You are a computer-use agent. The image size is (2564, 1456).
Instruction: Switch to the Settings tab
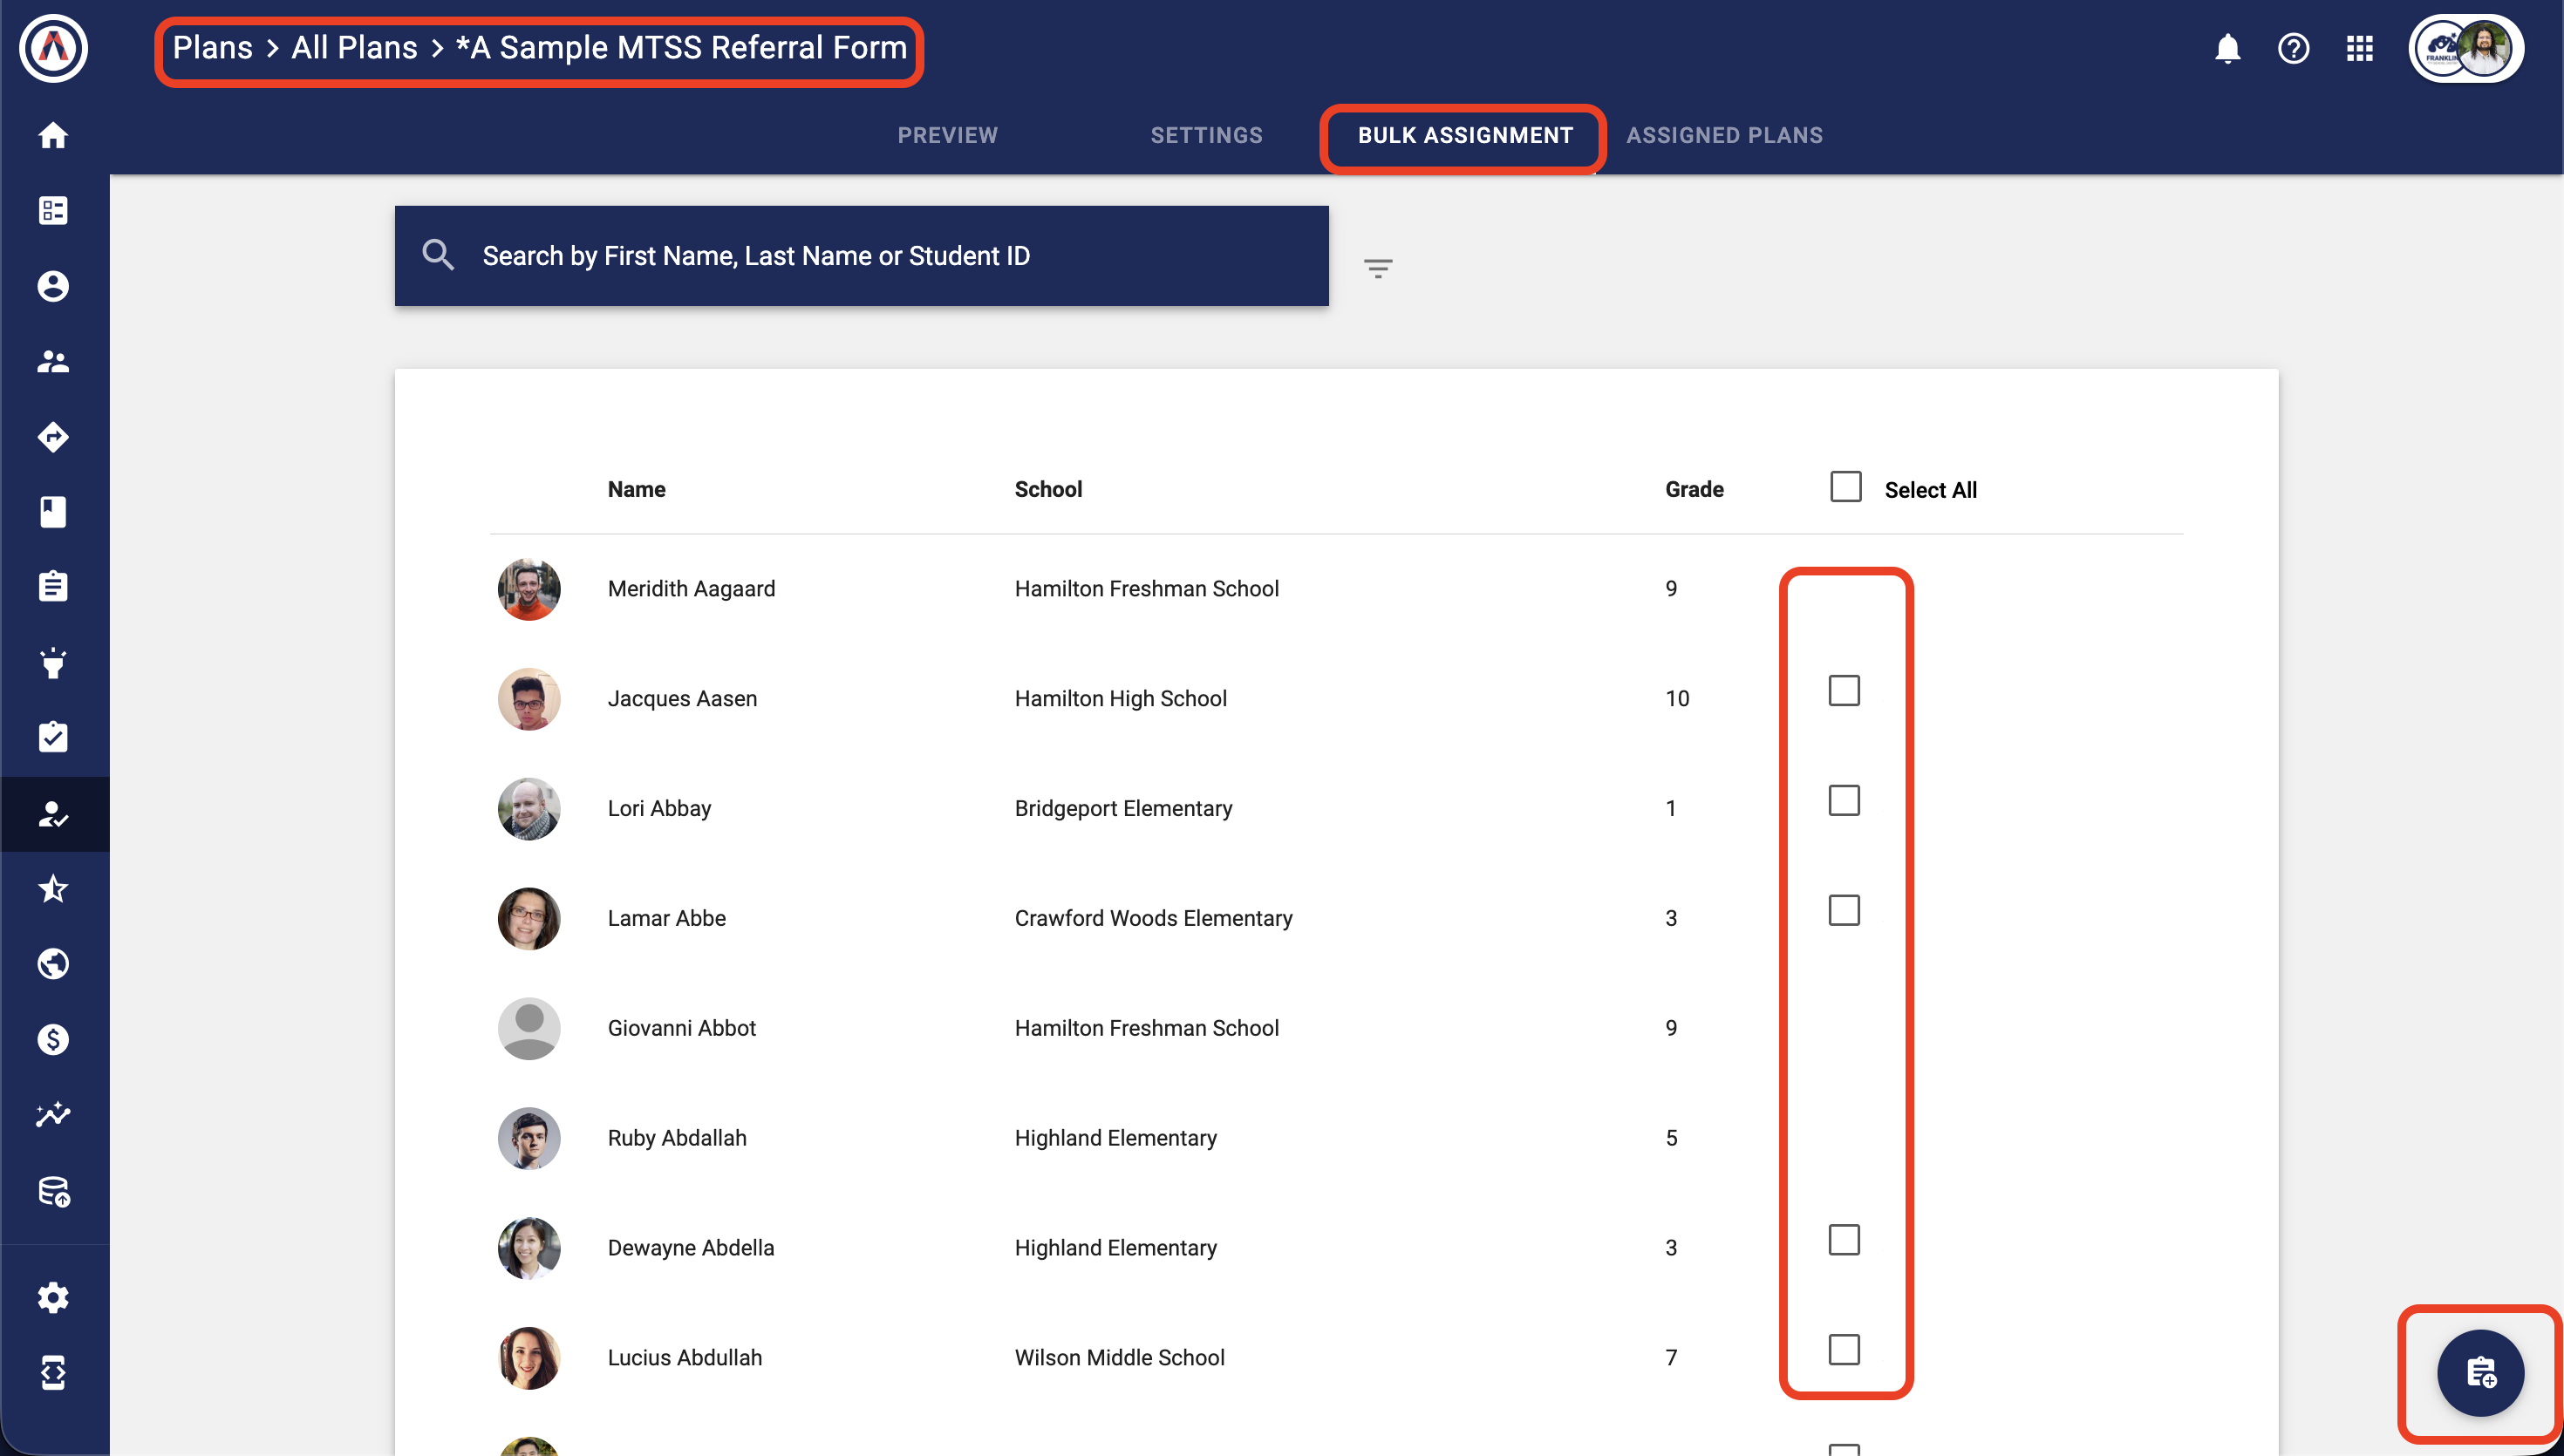pos(1206,135)
